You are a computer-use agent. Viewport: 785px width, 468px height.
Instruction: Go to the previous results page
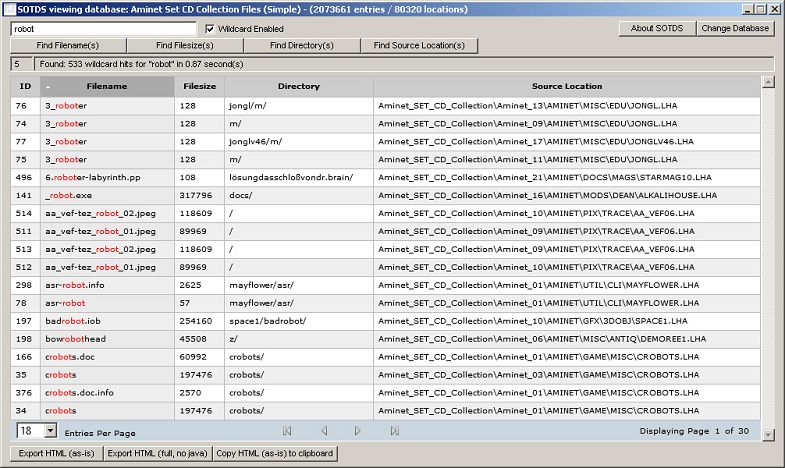tap(323, 431)
